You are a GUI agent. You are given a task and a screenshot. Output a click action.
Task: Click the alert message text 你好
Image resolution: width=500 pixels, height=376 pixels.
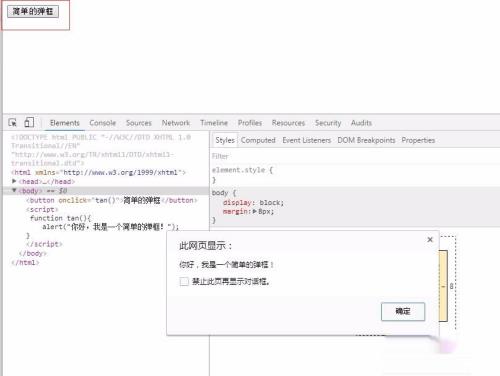pyautogui.click(x=226, y=265)
